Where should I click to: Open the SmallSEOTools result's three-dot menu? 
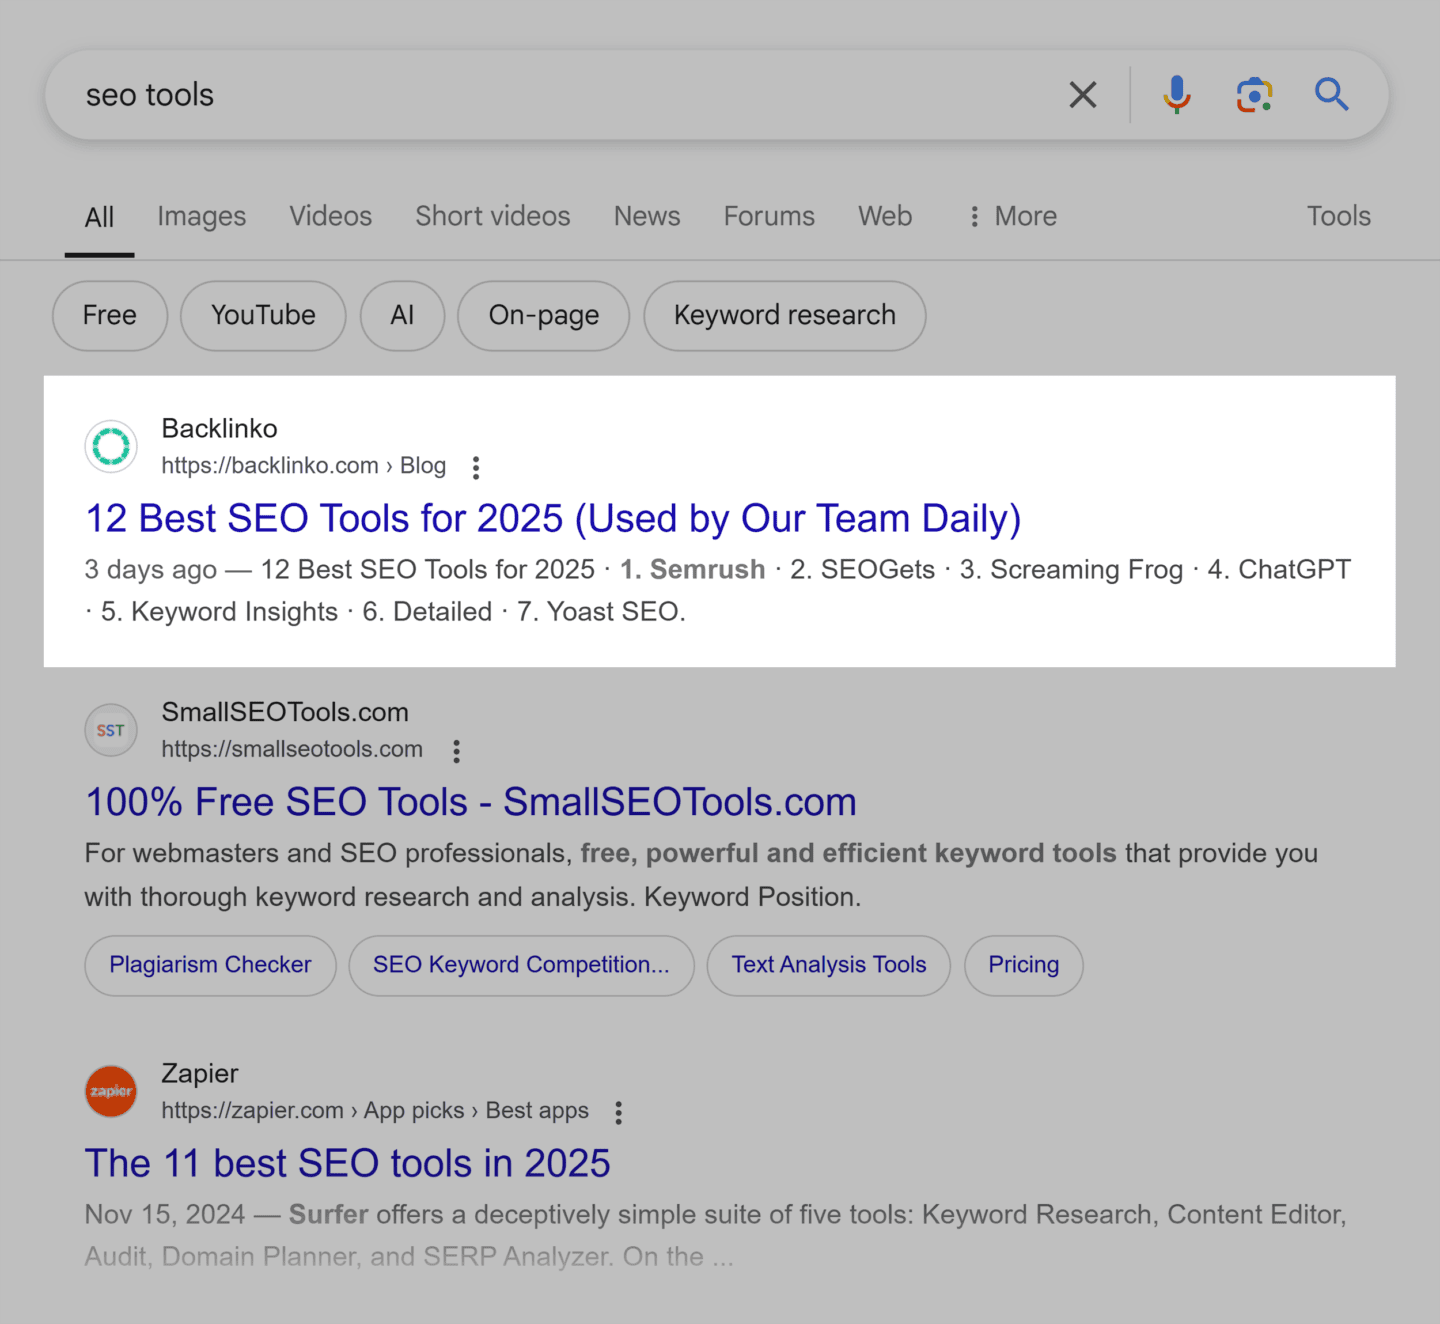click(456, 751)
